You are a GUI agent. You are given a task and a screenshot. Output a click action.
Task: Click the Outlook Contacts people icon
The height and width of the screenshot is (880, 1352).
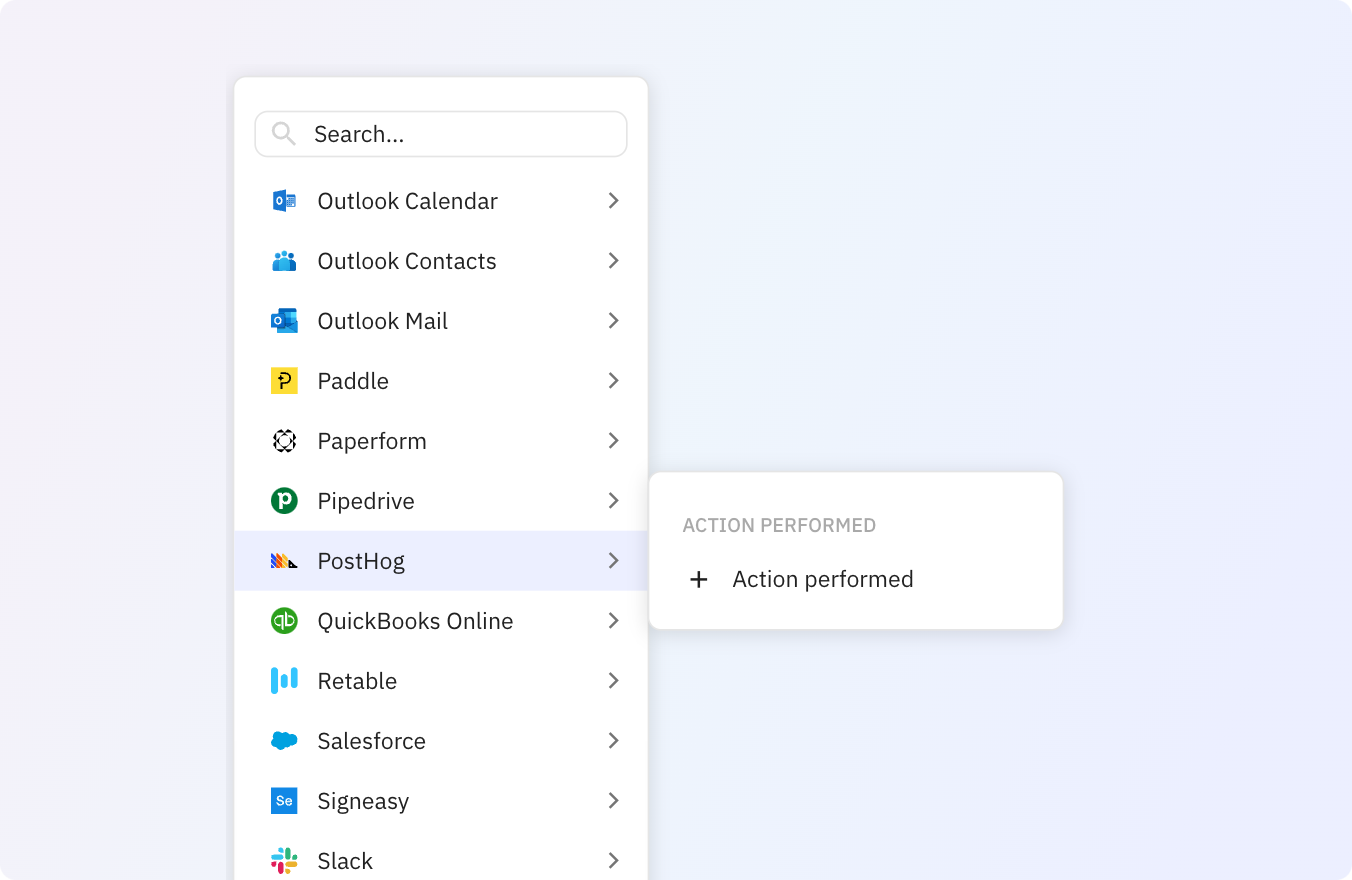point(284,261)
